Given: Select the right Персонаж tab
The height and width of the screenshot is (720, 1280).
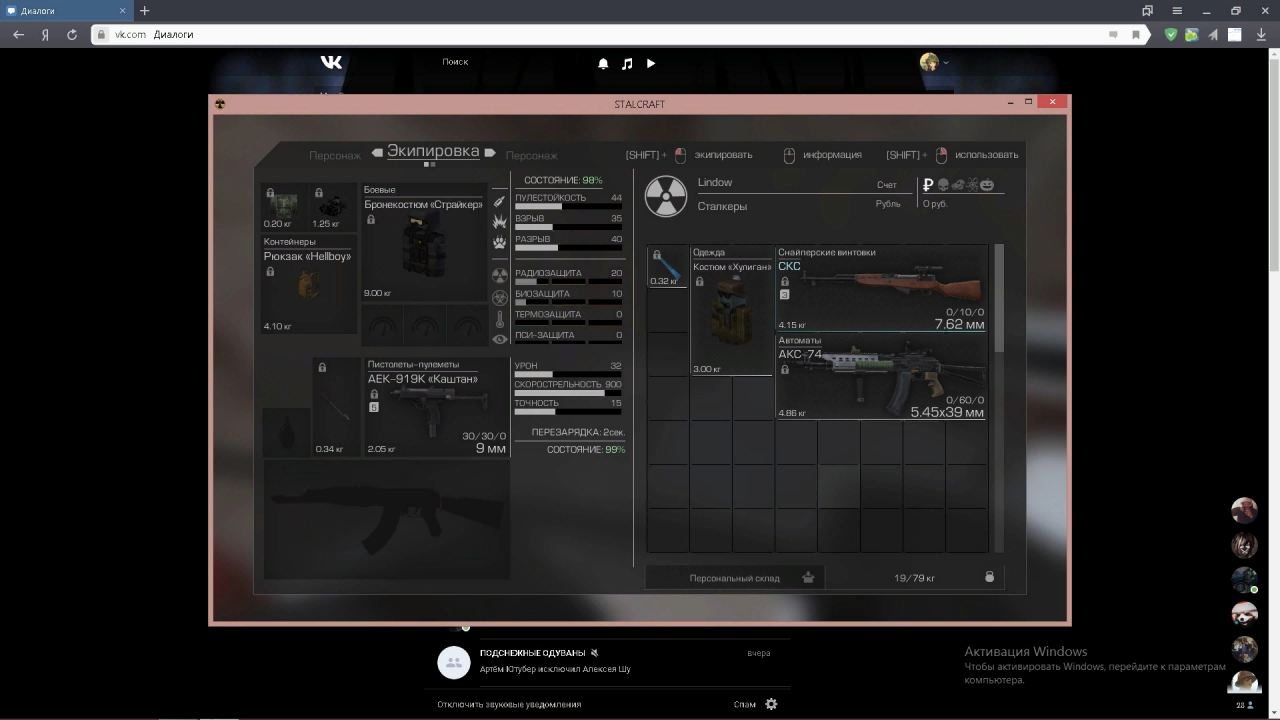Looking at the screenshot, I should [x=532, y=156].
